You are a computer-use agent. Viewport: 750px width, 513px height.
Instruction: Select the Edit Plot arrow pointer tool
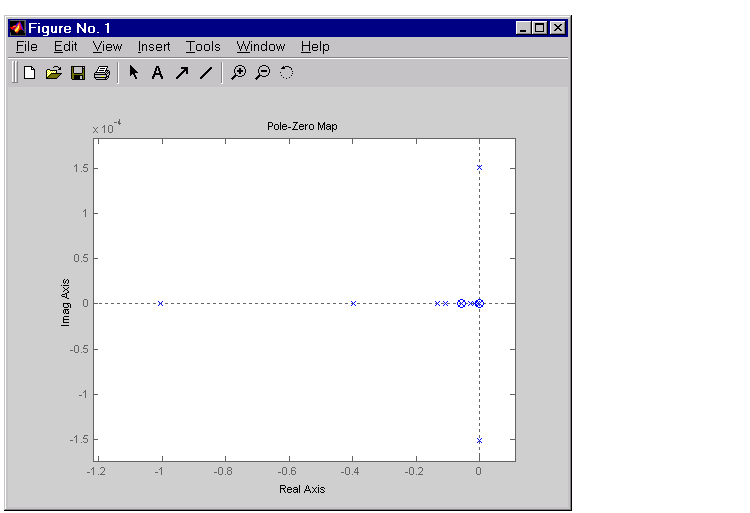(x=134, y=72)
